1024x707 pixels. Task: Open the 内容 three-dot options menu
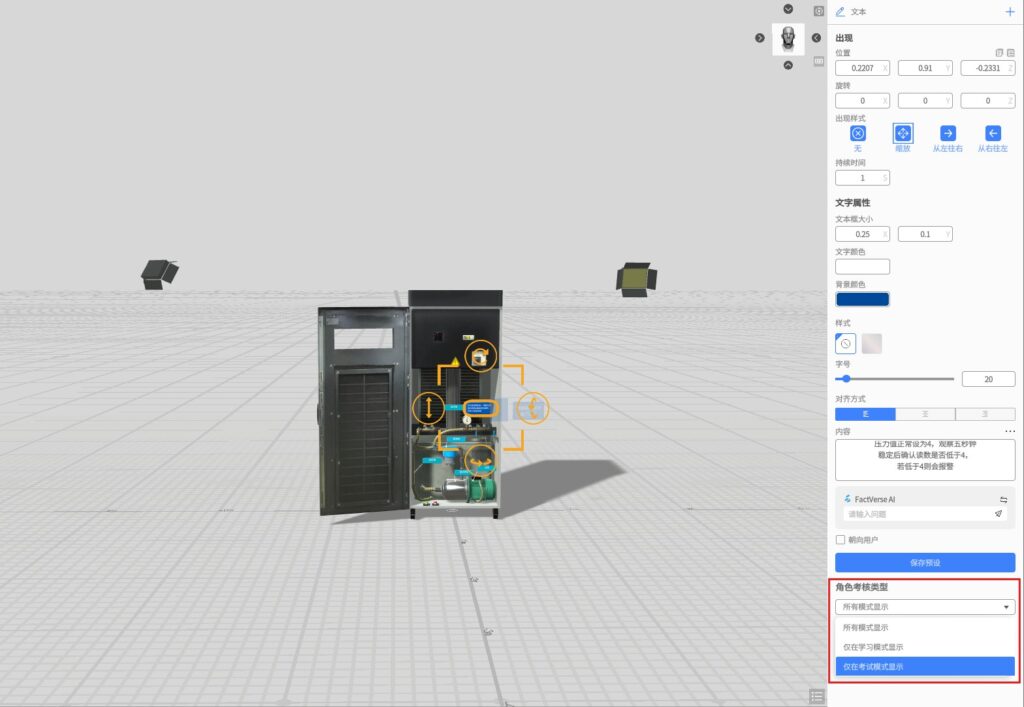[x=1010, y=432]
